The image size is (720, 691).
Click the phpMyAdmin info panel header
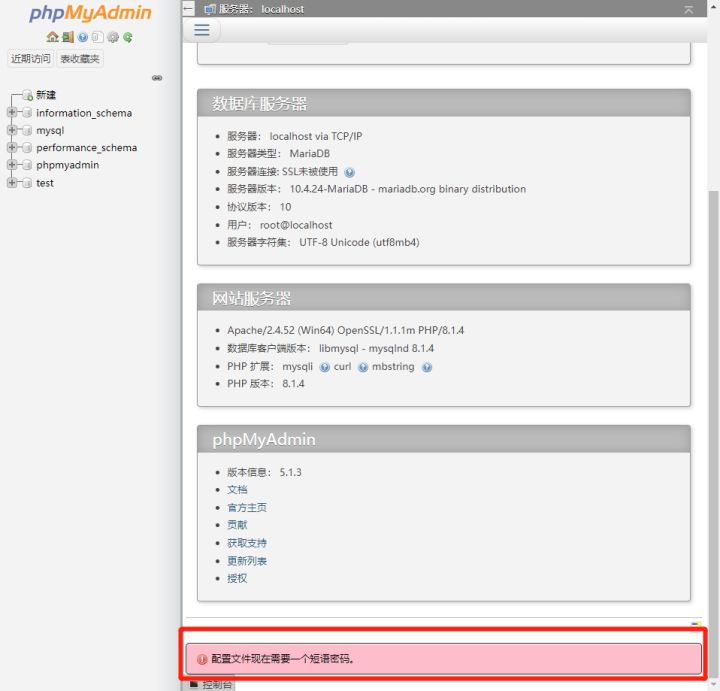click(444, 439)
